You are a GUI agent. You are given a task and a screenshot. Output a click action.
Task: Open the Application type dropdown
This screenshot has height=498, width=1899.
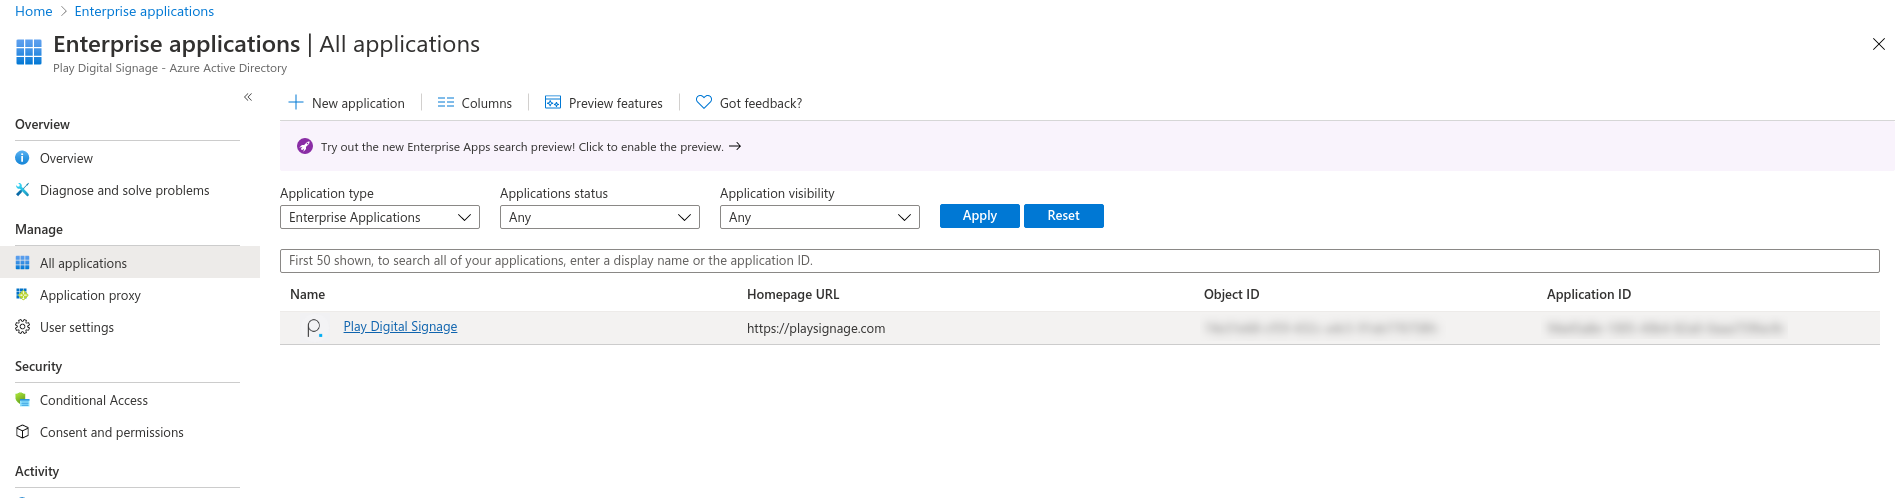380,217
